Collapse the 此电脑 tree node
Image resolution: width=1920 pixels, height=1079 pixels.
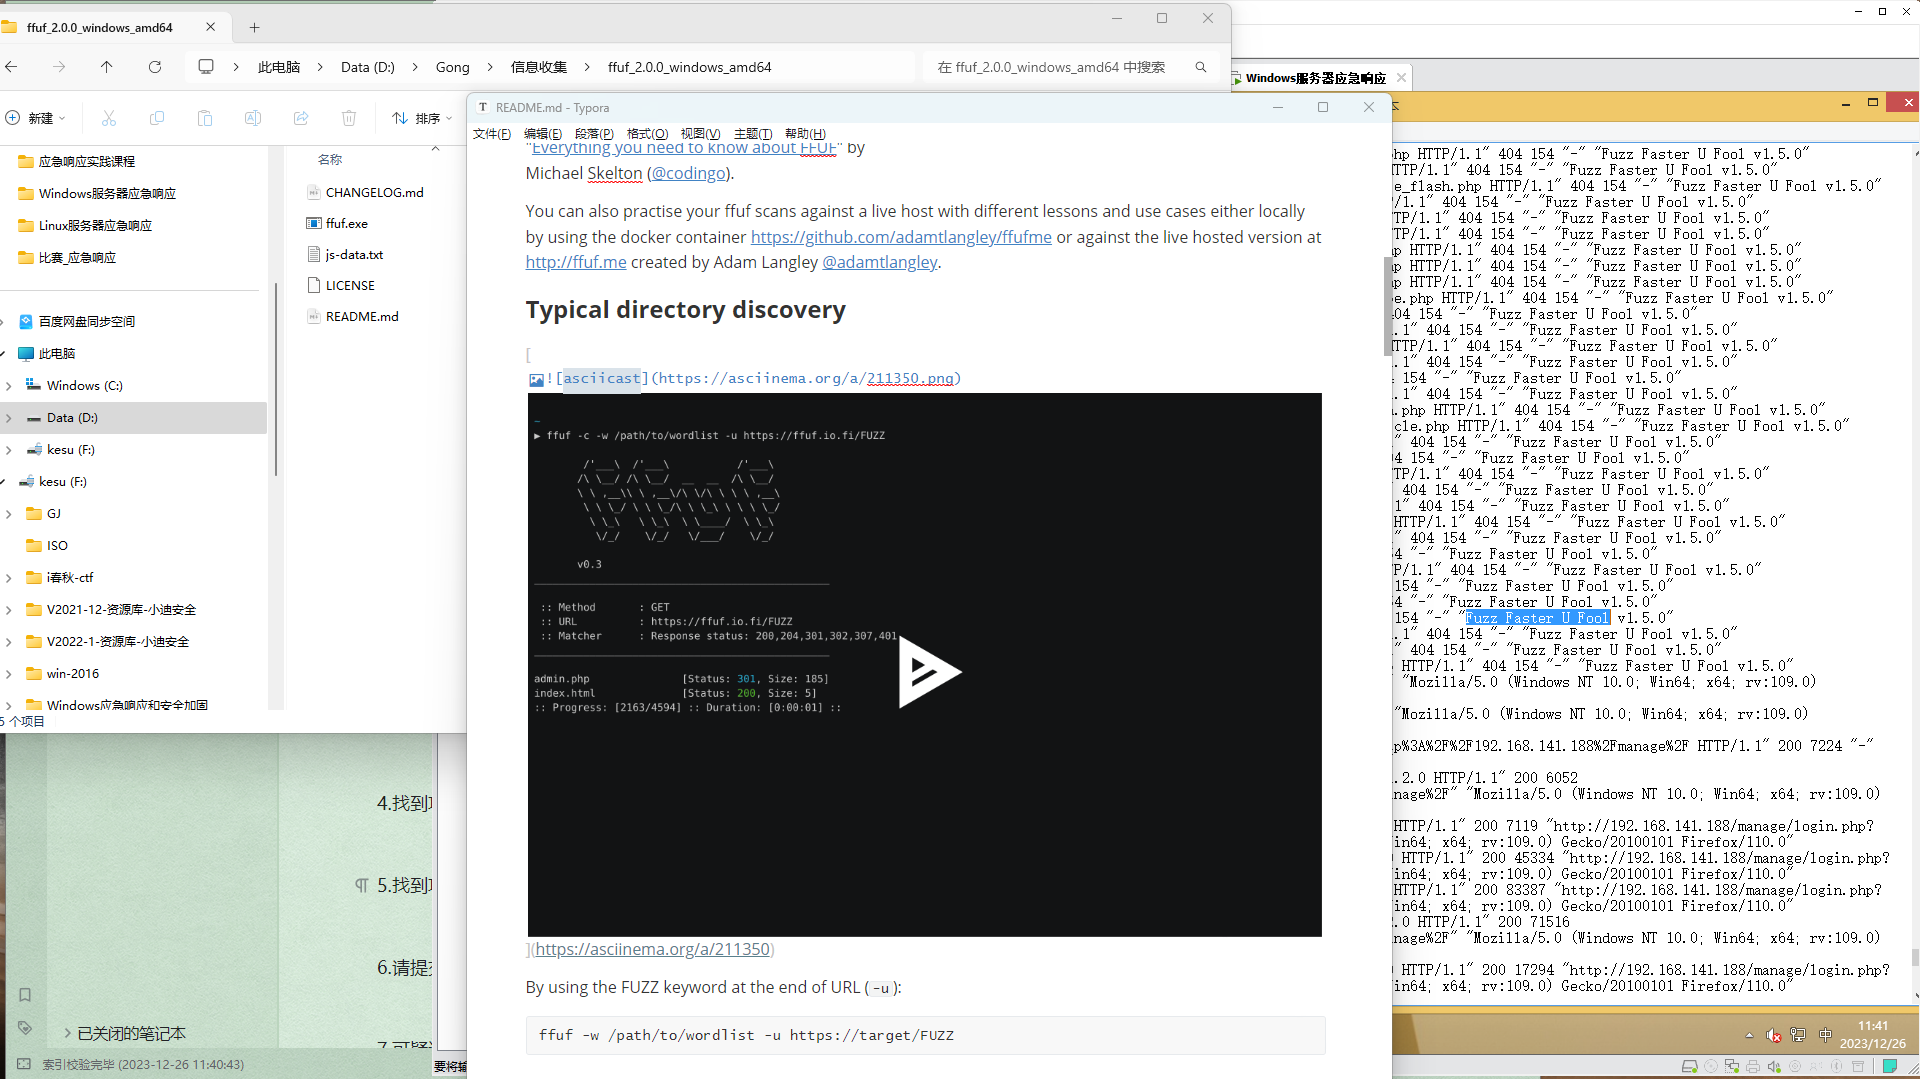(4, 354)
